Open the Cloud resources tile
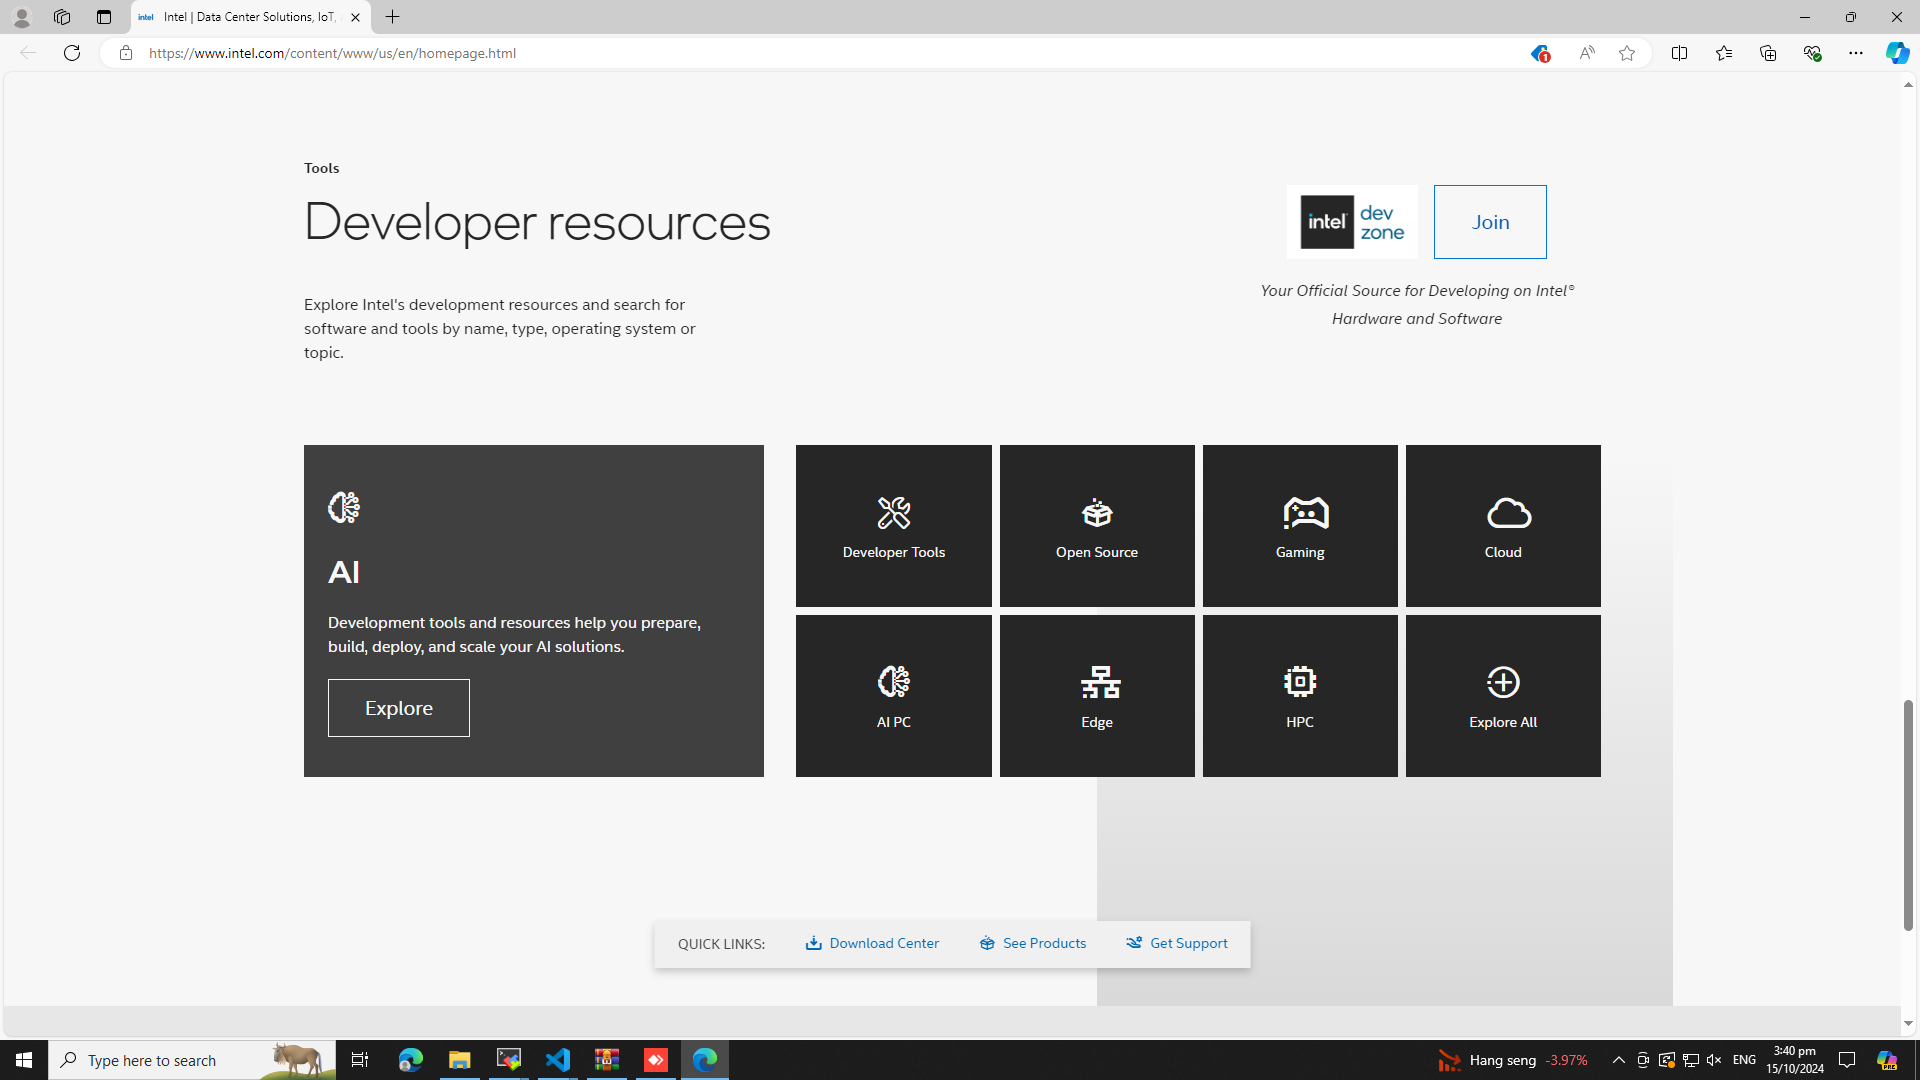 (x=1502, y=526)
